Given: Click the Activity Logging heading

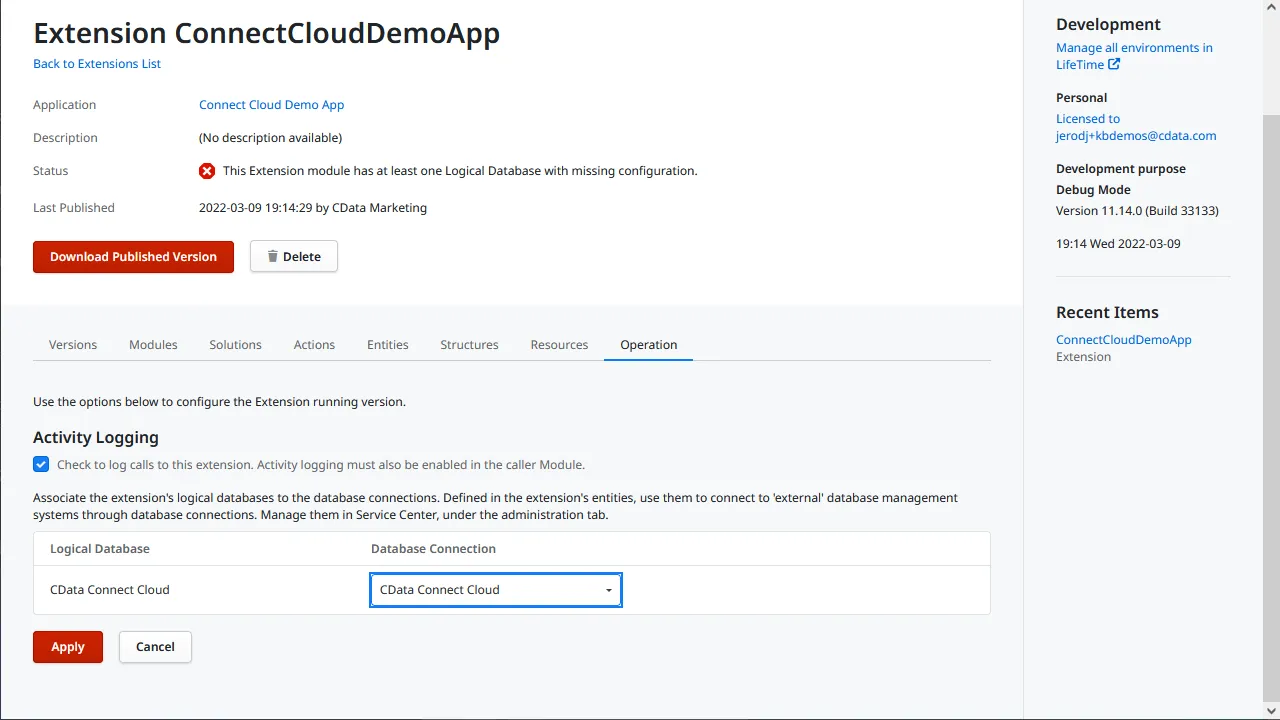Looking at the screenshot, I should 96,437.
